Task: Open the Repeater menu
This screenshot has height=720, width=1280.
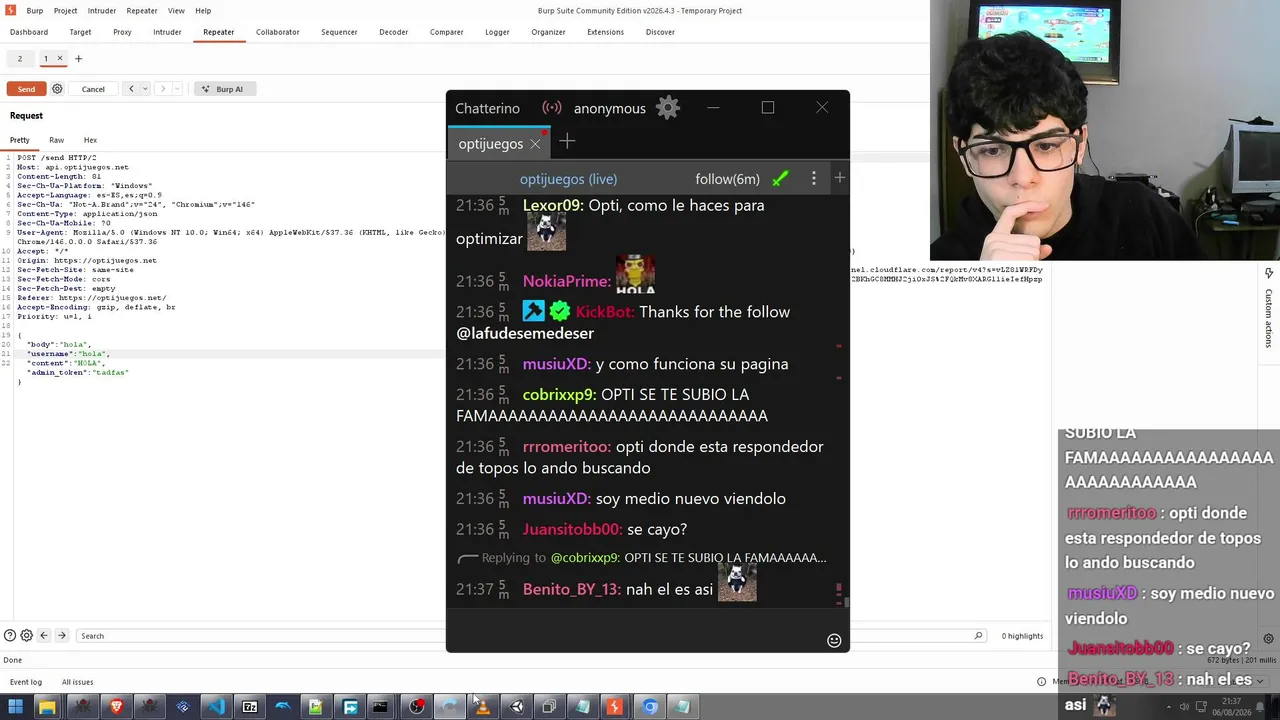Action: click(142, 11)
